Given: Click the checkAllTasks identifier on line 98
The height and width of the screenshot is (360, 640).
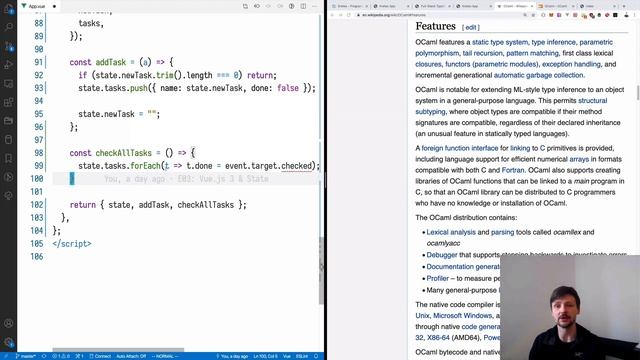Looking at the screenshot, I should coord(124,153).
